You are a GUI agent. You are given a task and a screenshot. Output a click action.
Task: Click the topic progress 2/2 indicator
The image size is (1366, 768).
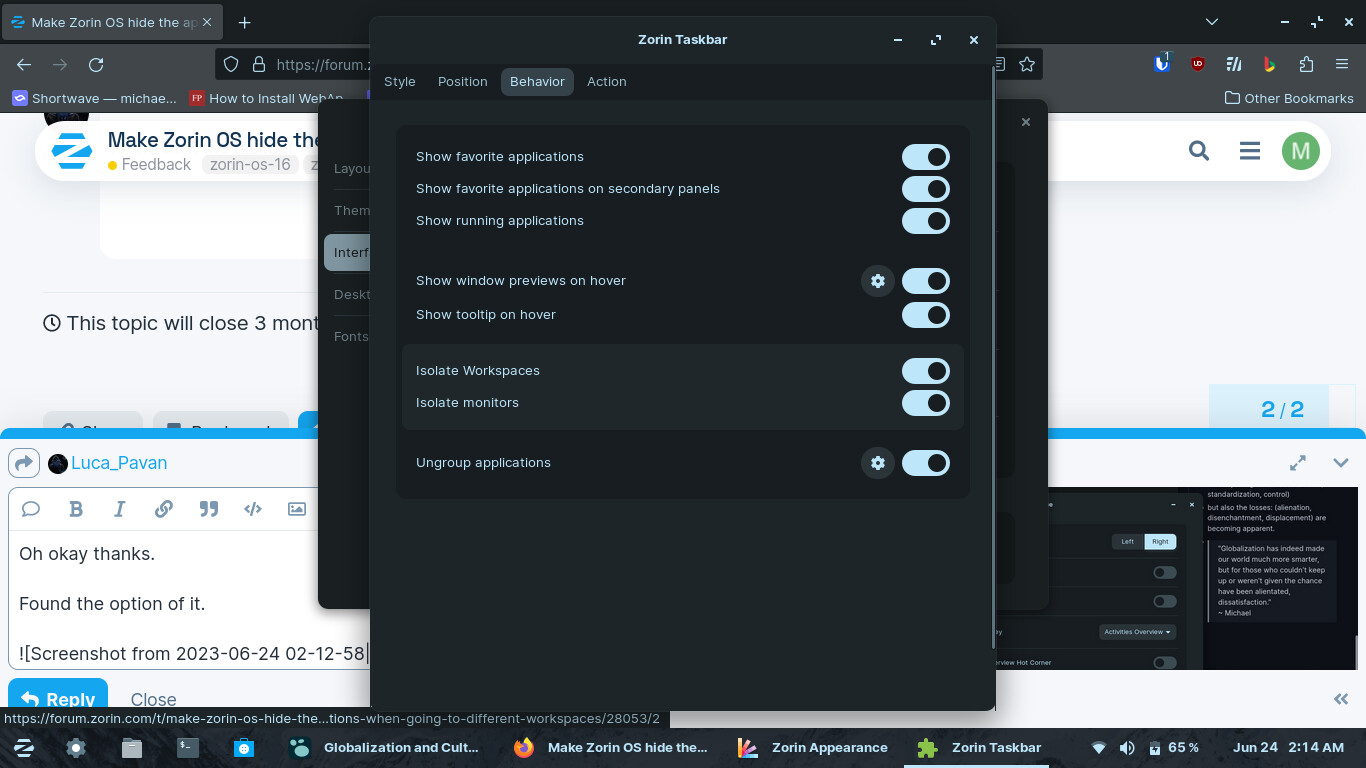tap(1282, 409)
